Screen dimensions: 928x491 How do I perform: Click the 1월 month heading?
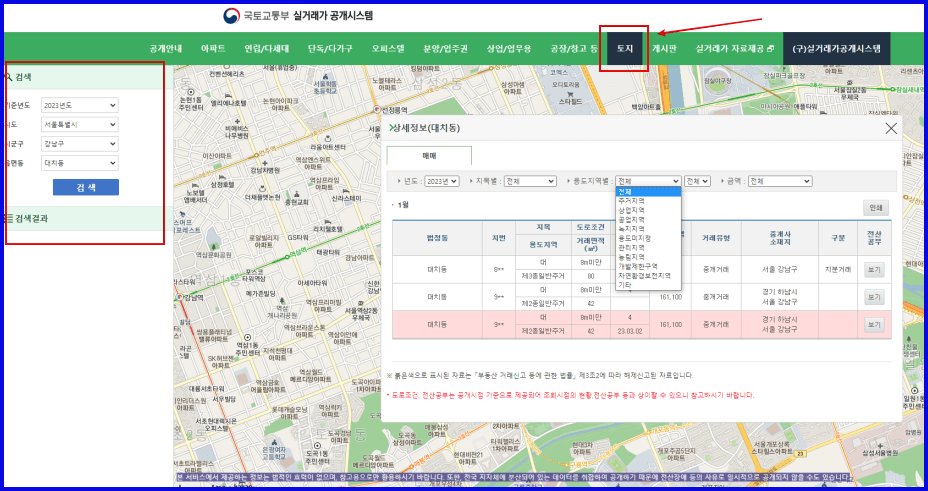[x=403, y=205]
